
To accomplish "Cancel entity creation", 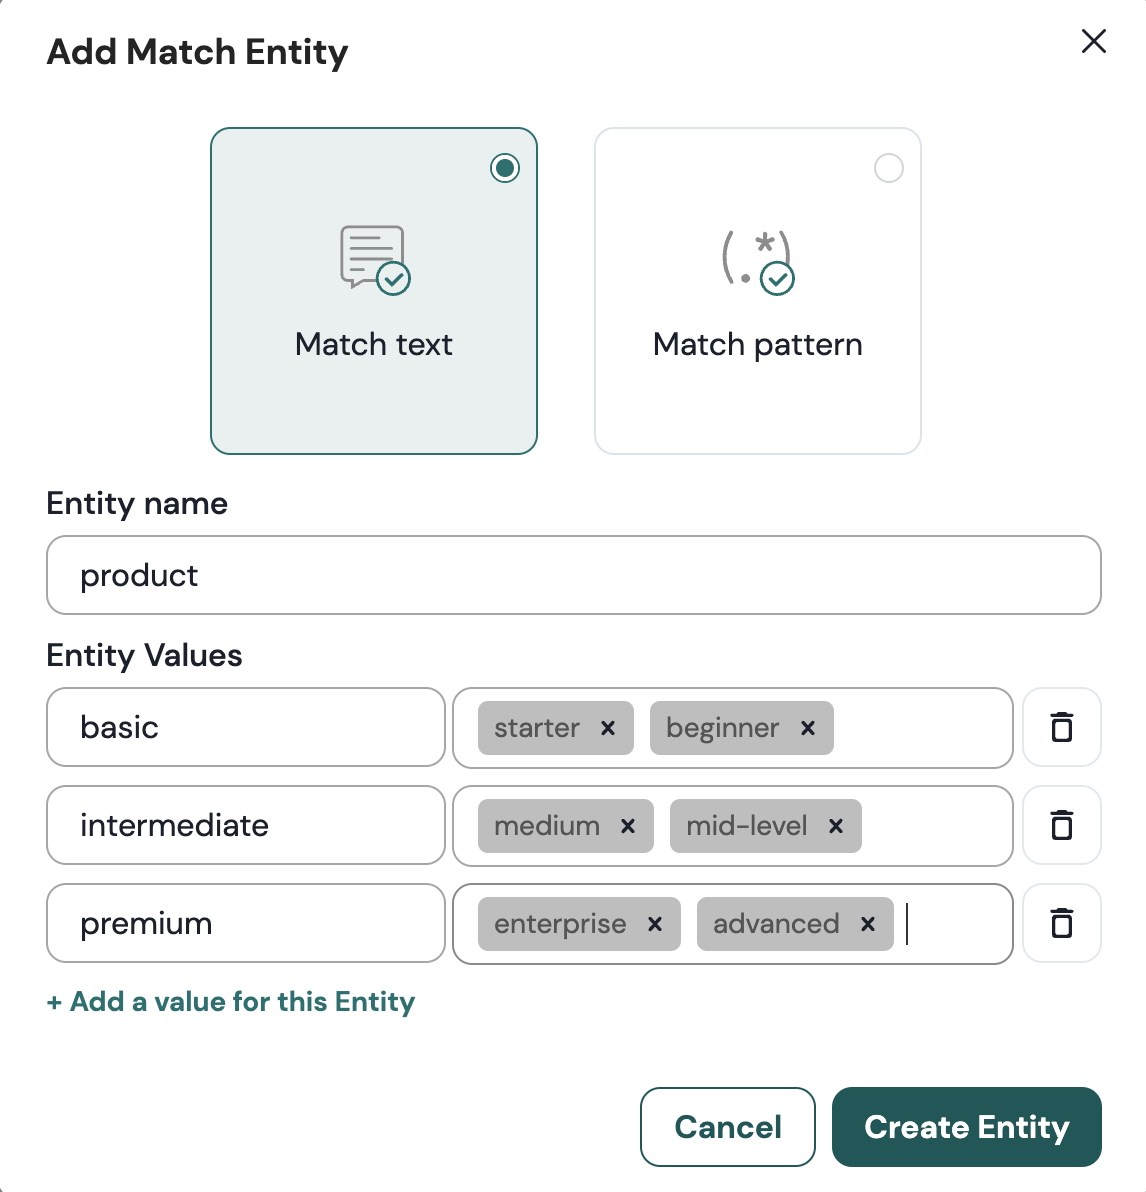I will click(x=727, y=1127).
